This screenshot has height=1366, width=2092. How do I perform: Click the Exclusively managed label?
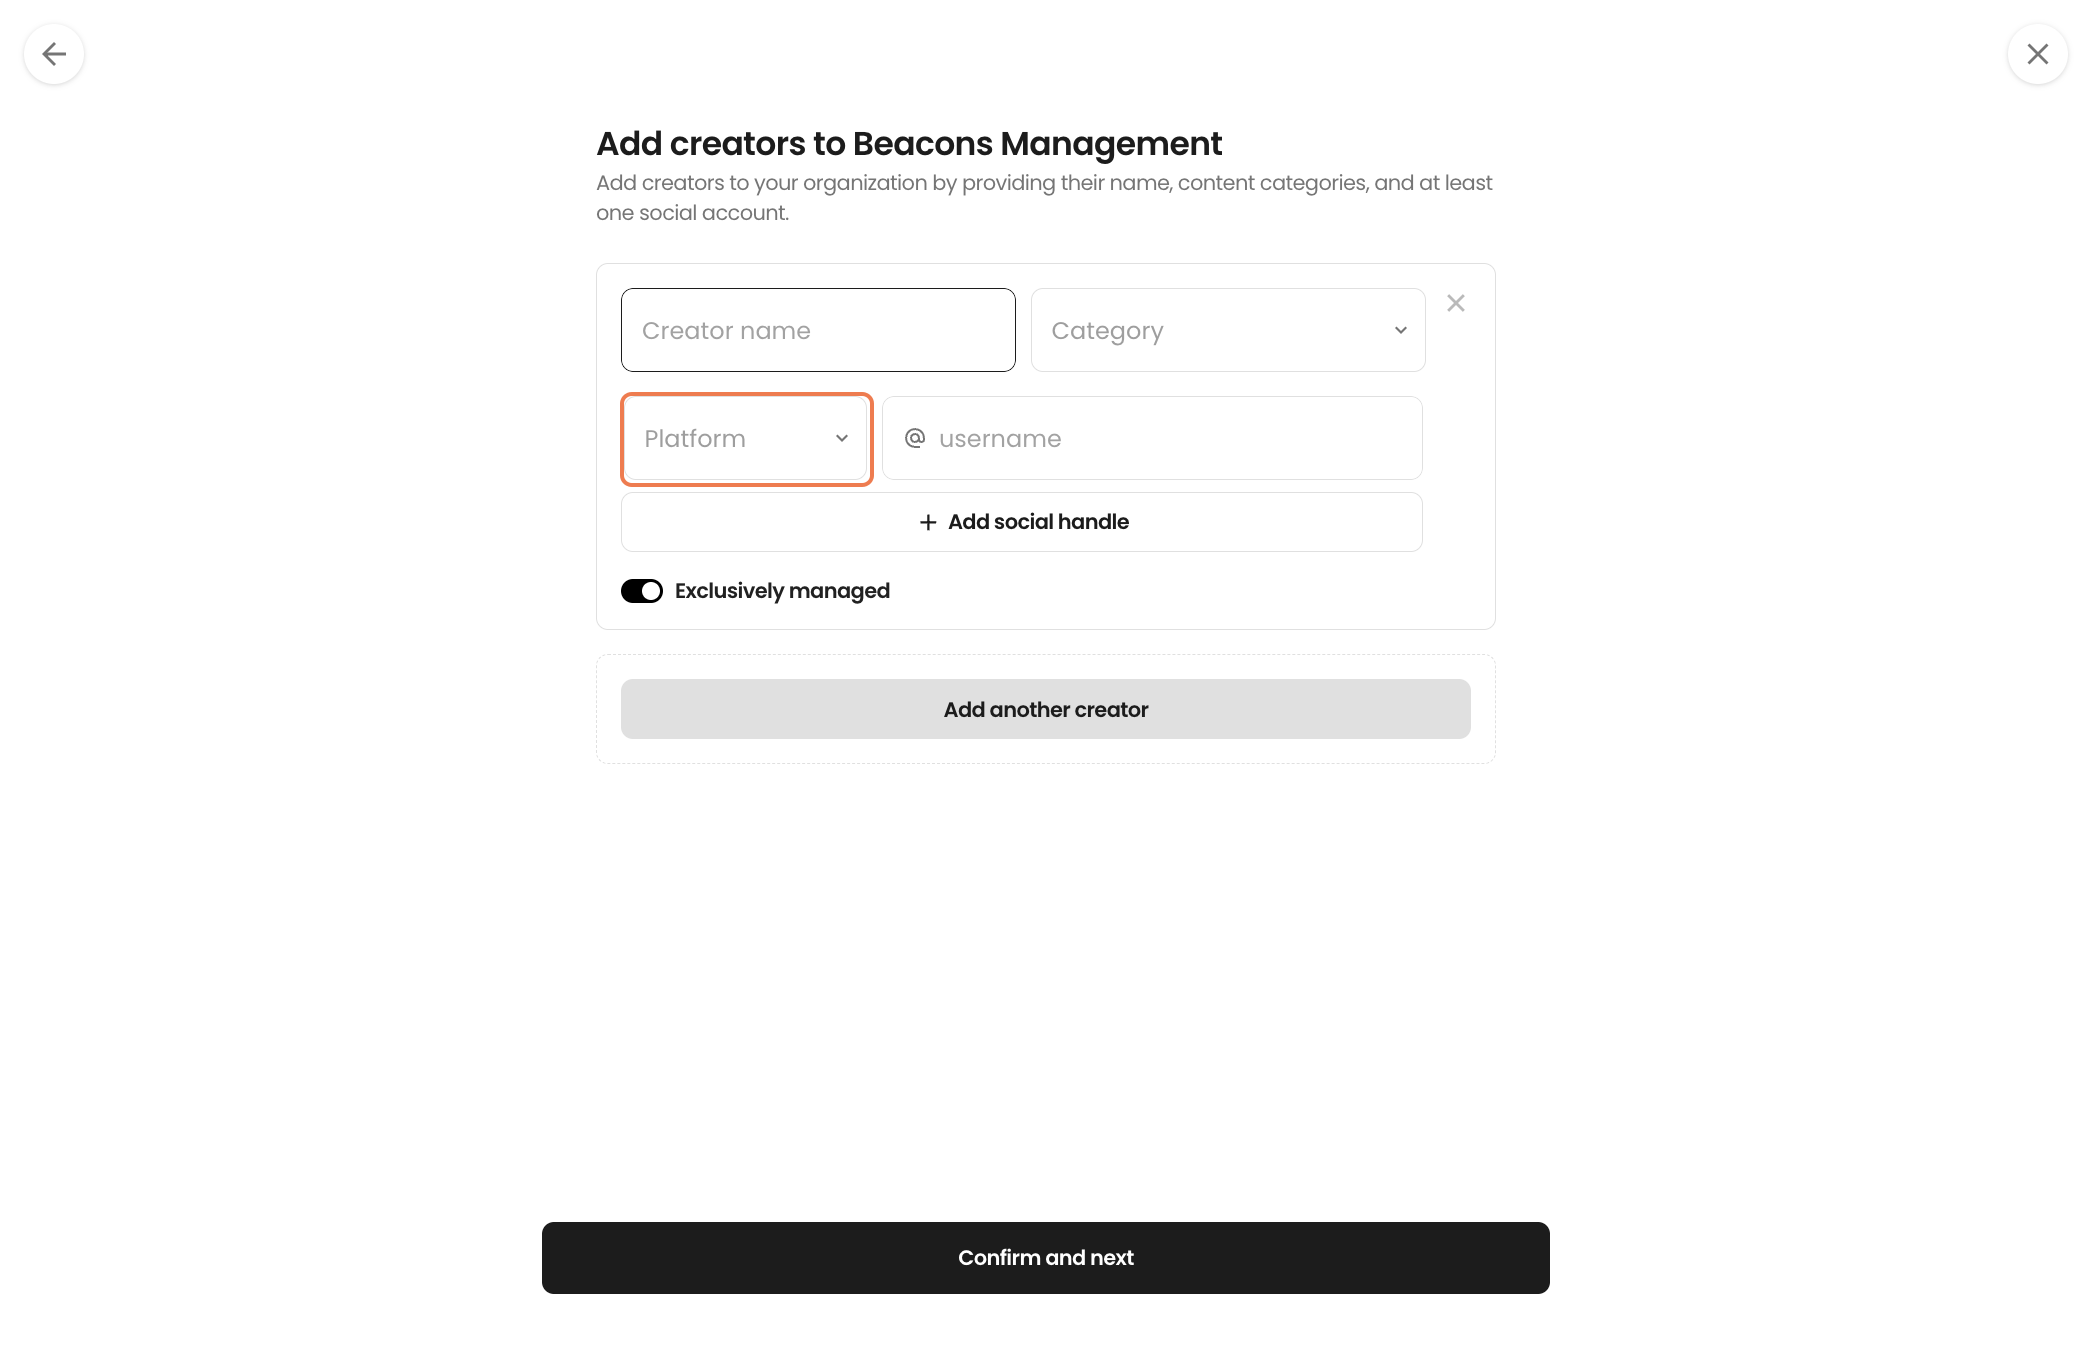click(x=782, y=591)
